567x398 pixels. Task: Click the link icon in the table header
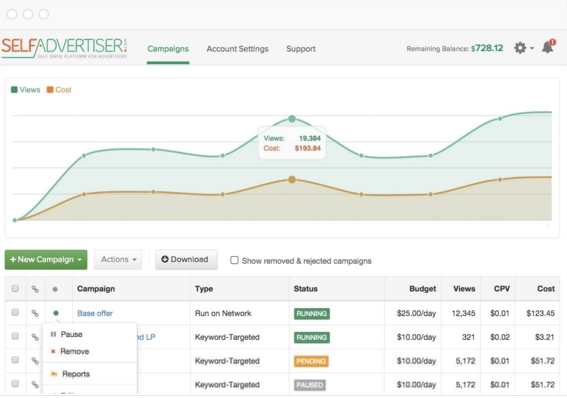point(35,289)
